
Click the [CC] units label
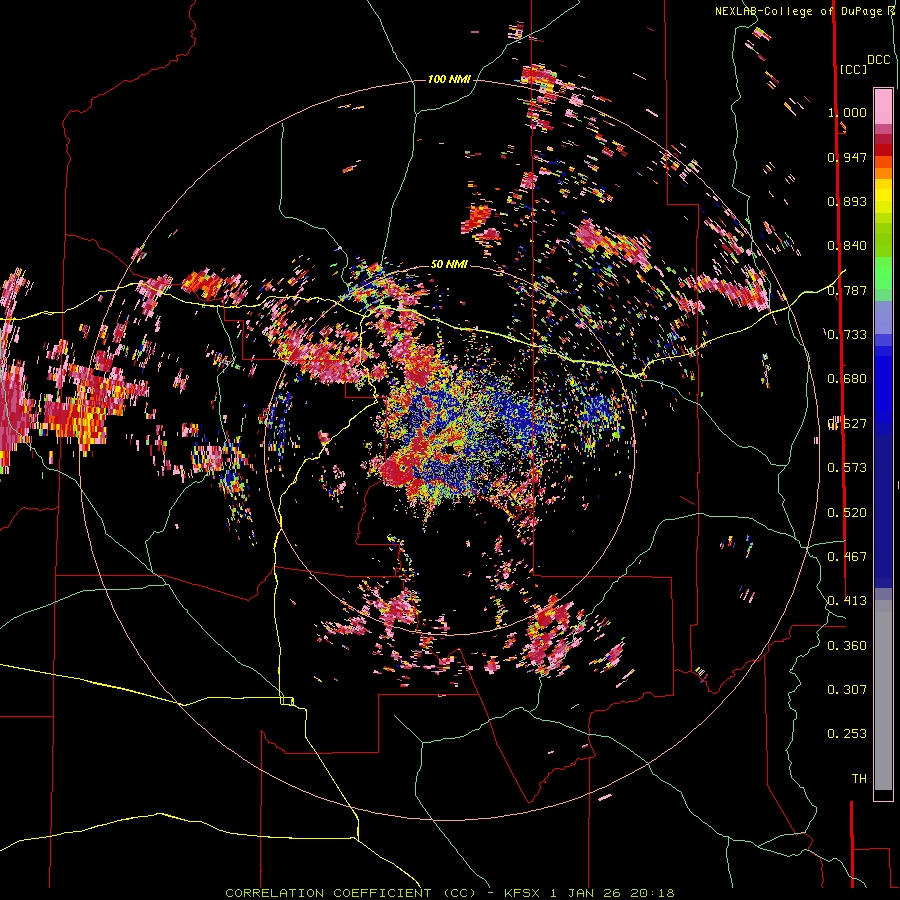(853, 69)
